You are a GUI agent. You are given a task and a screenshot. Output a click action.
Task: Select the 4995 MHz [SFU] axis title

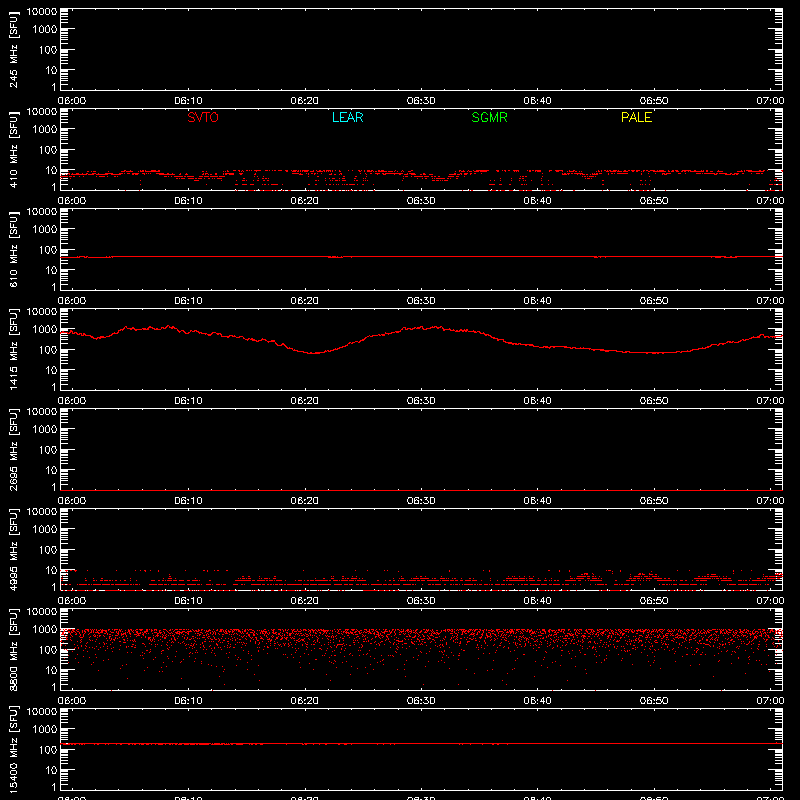click(13, 549)
